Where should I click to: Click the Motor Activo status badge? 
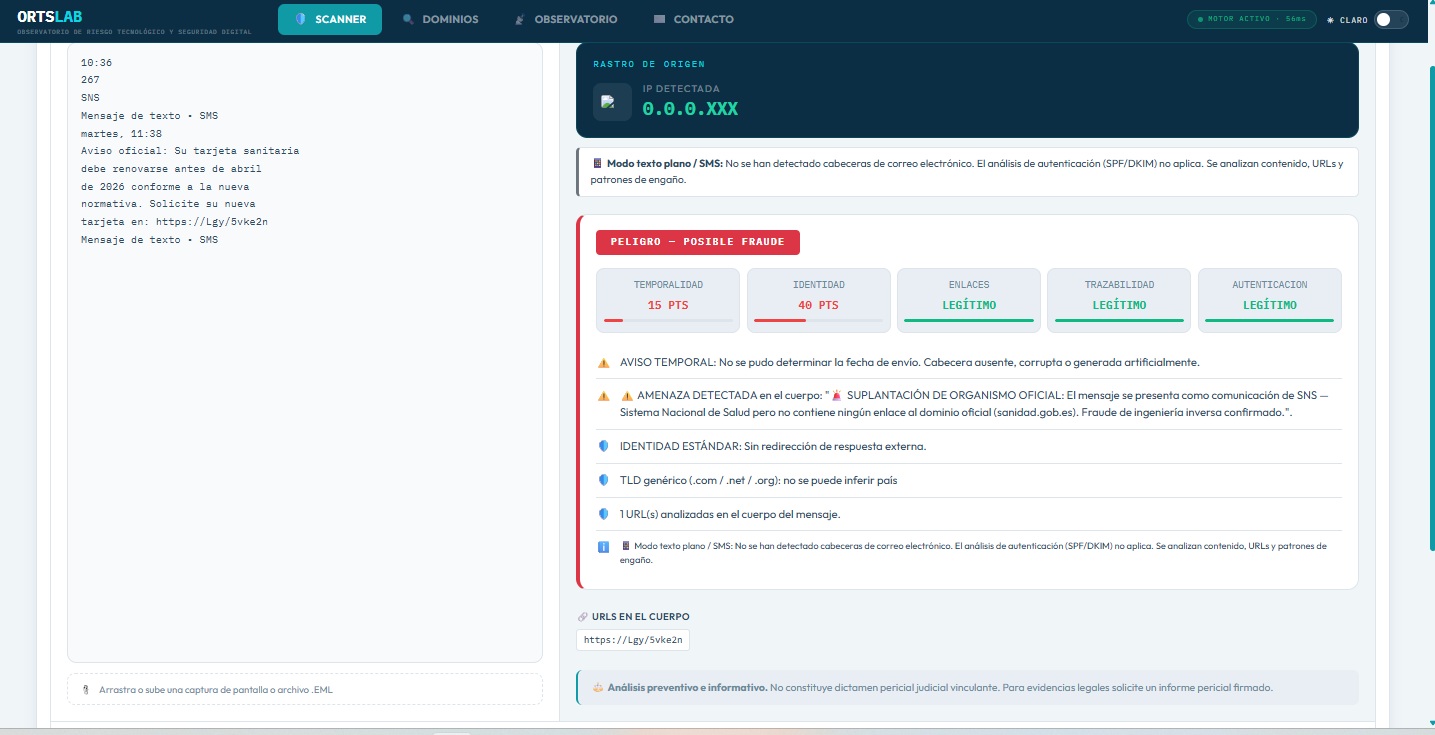(1252, 19)
